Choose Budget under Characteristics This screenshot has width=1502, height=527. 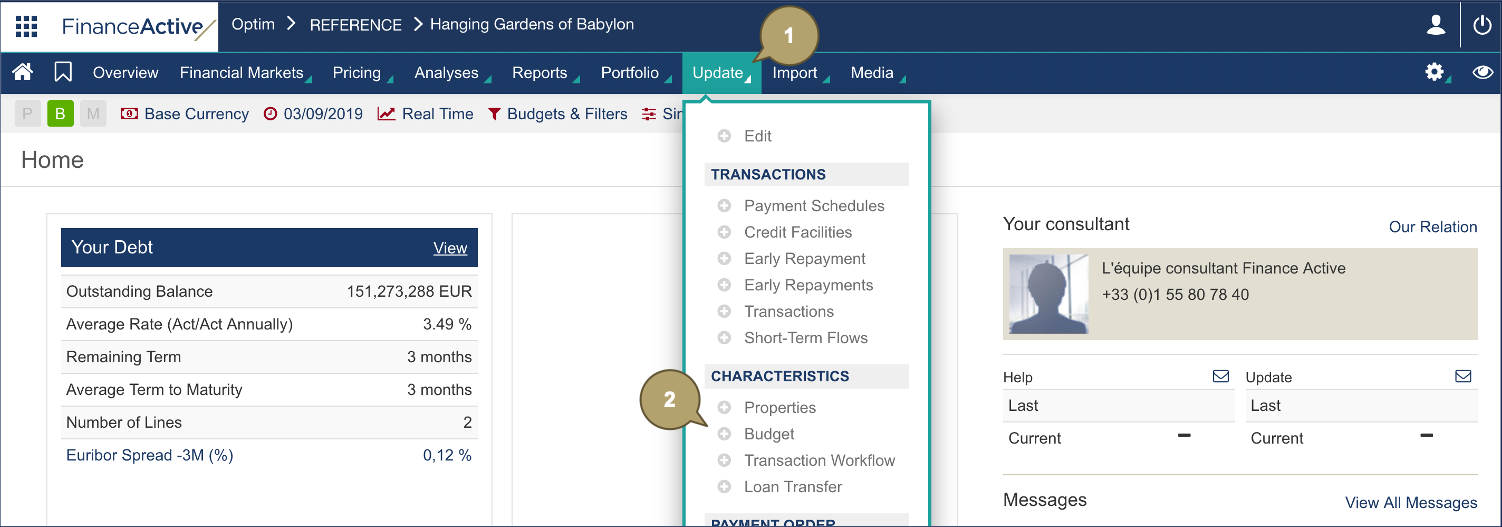click(769, 434)
